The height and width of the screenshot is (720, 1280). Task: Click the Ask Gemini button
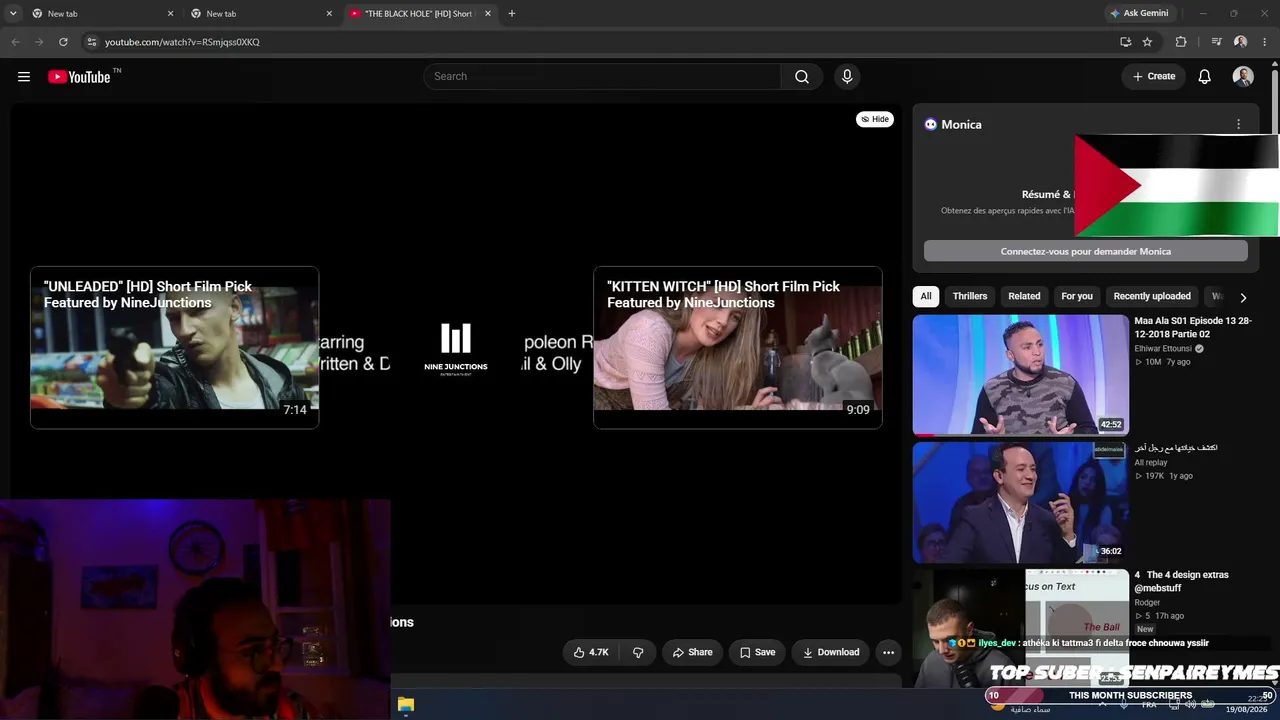[x=1138, y=14]
